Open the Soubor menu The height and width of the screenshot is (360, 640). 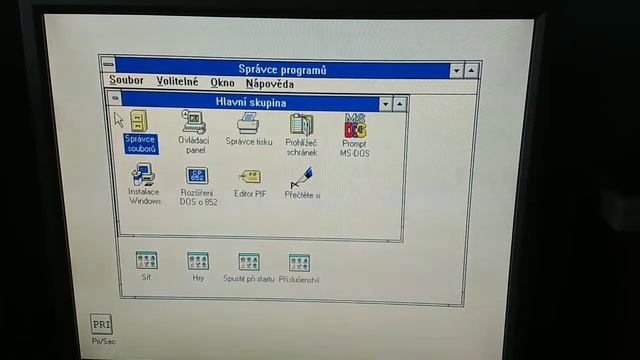tap(126, 80)
